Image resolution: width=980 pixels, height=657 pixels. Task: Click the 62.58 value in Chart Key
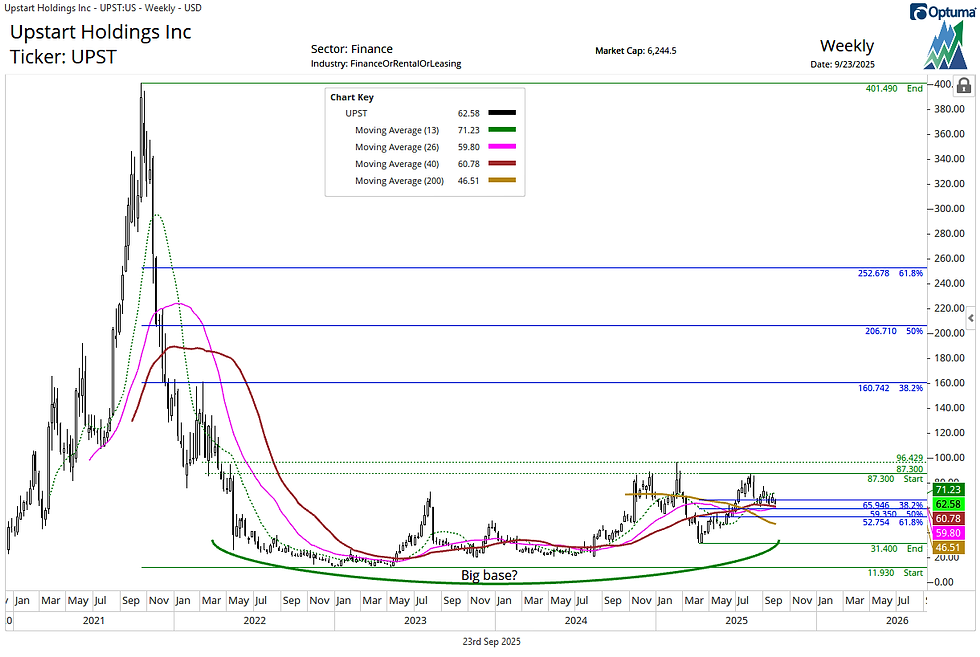[469, 113]
